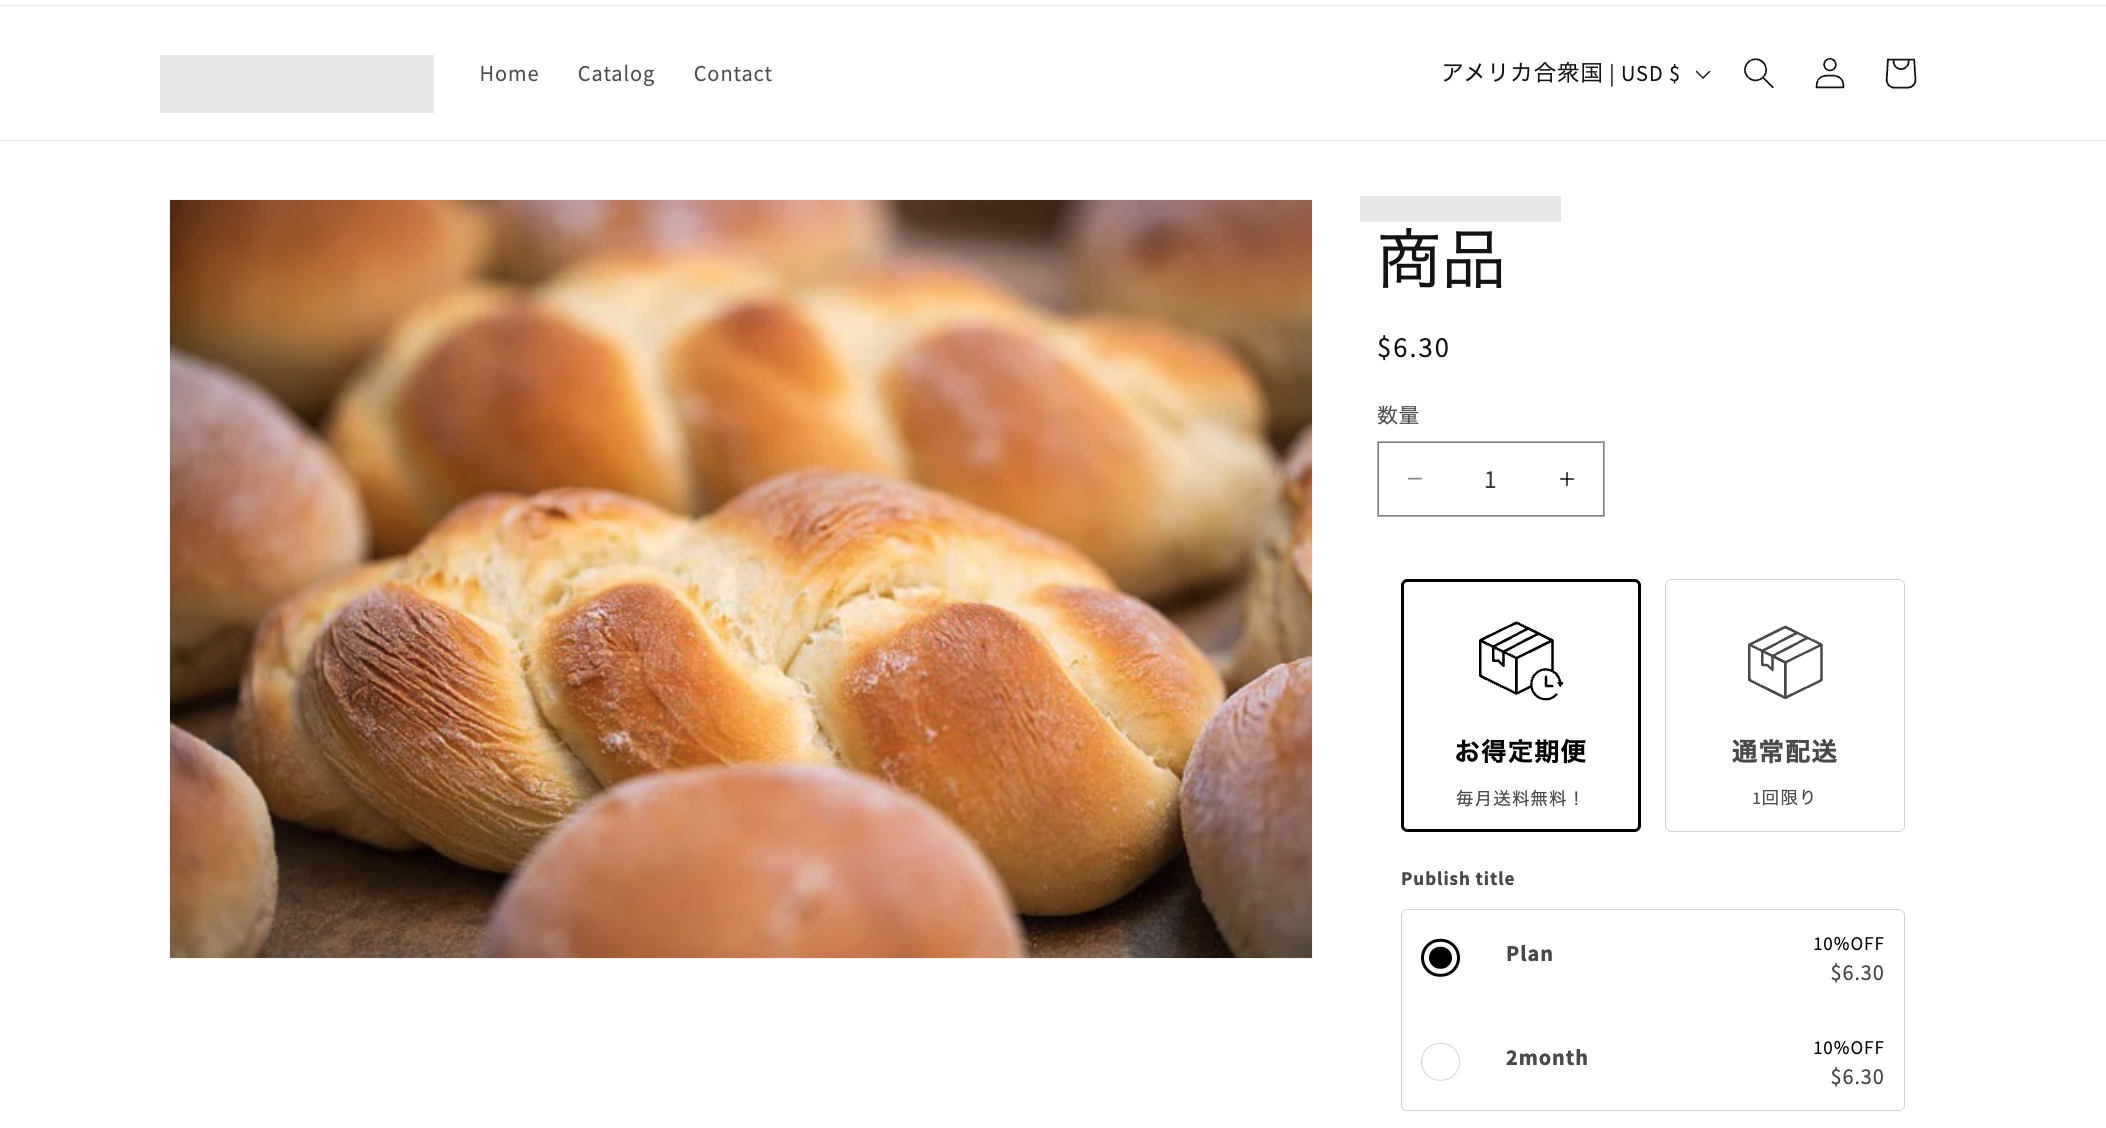Viewport: 2106px width, 1128px height.
Task: Go to the Home menu item
Action: [x=509, y=74]
